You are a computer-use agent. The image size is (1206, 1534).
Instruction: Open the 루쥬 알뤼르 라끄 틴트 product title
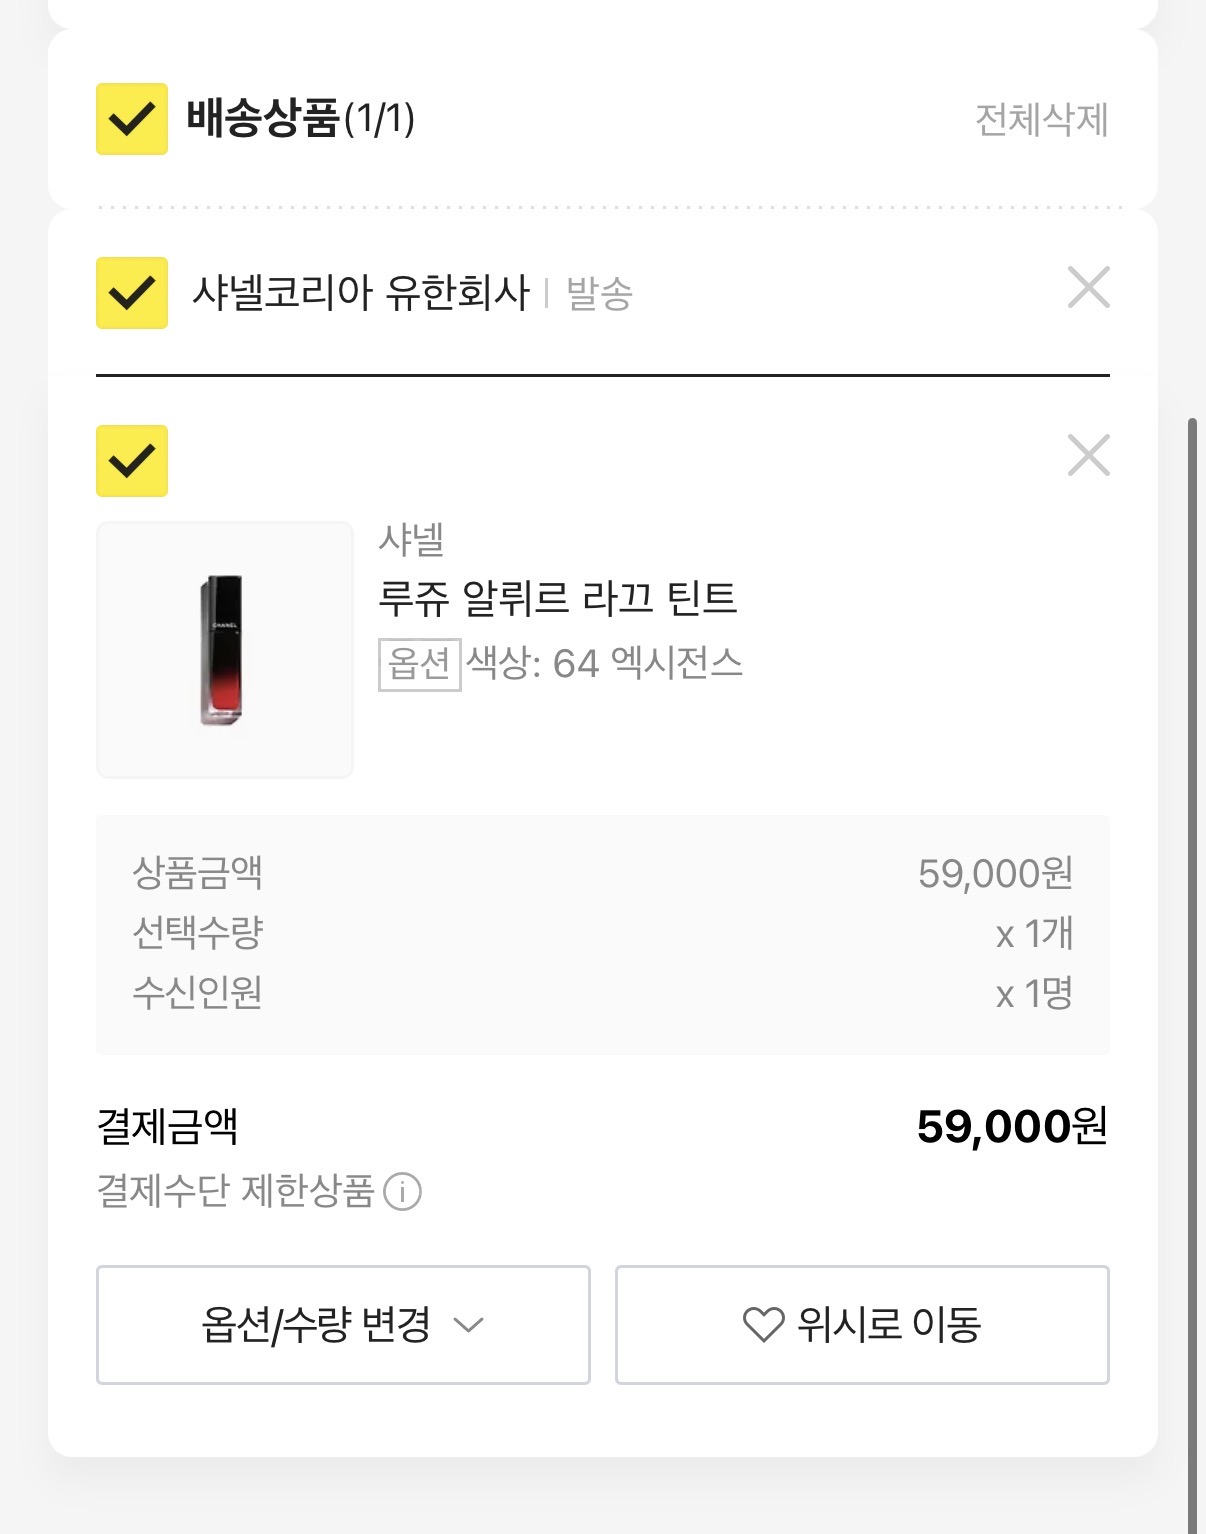click(x=557, y=599)
